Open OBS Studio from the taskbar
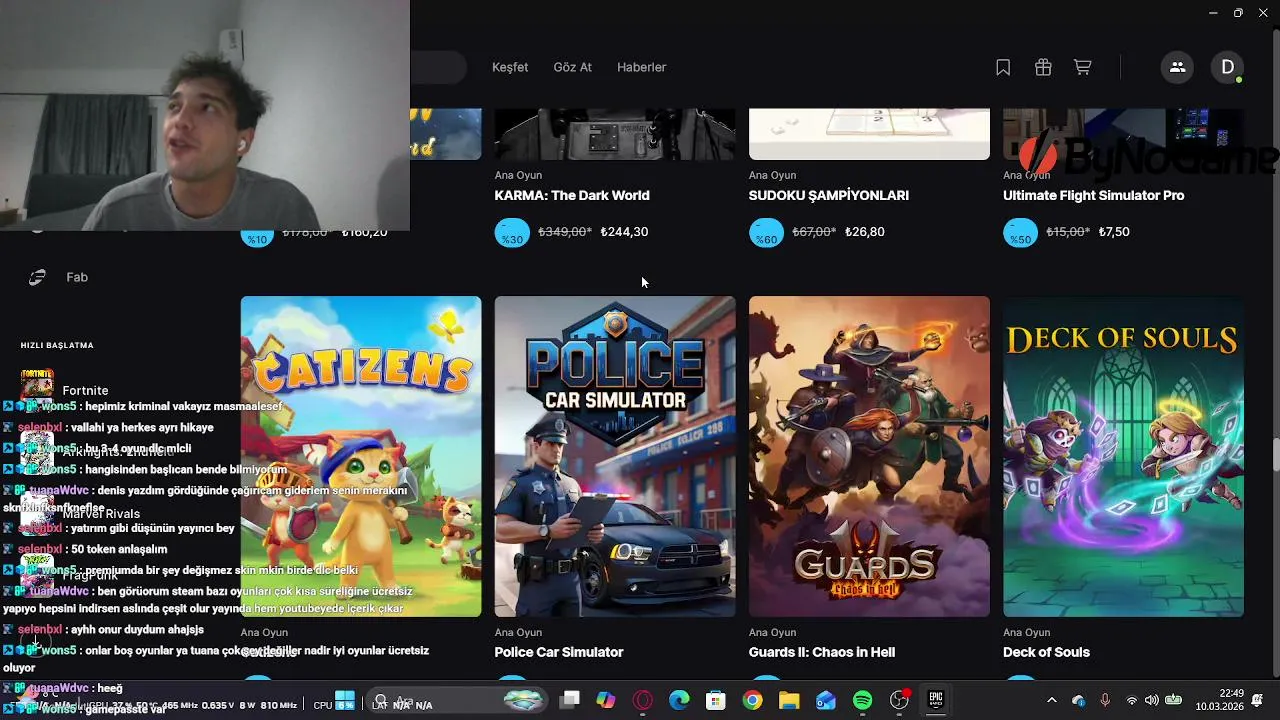The width and height of the screenshot is (1280, 720). pos(900,700)
